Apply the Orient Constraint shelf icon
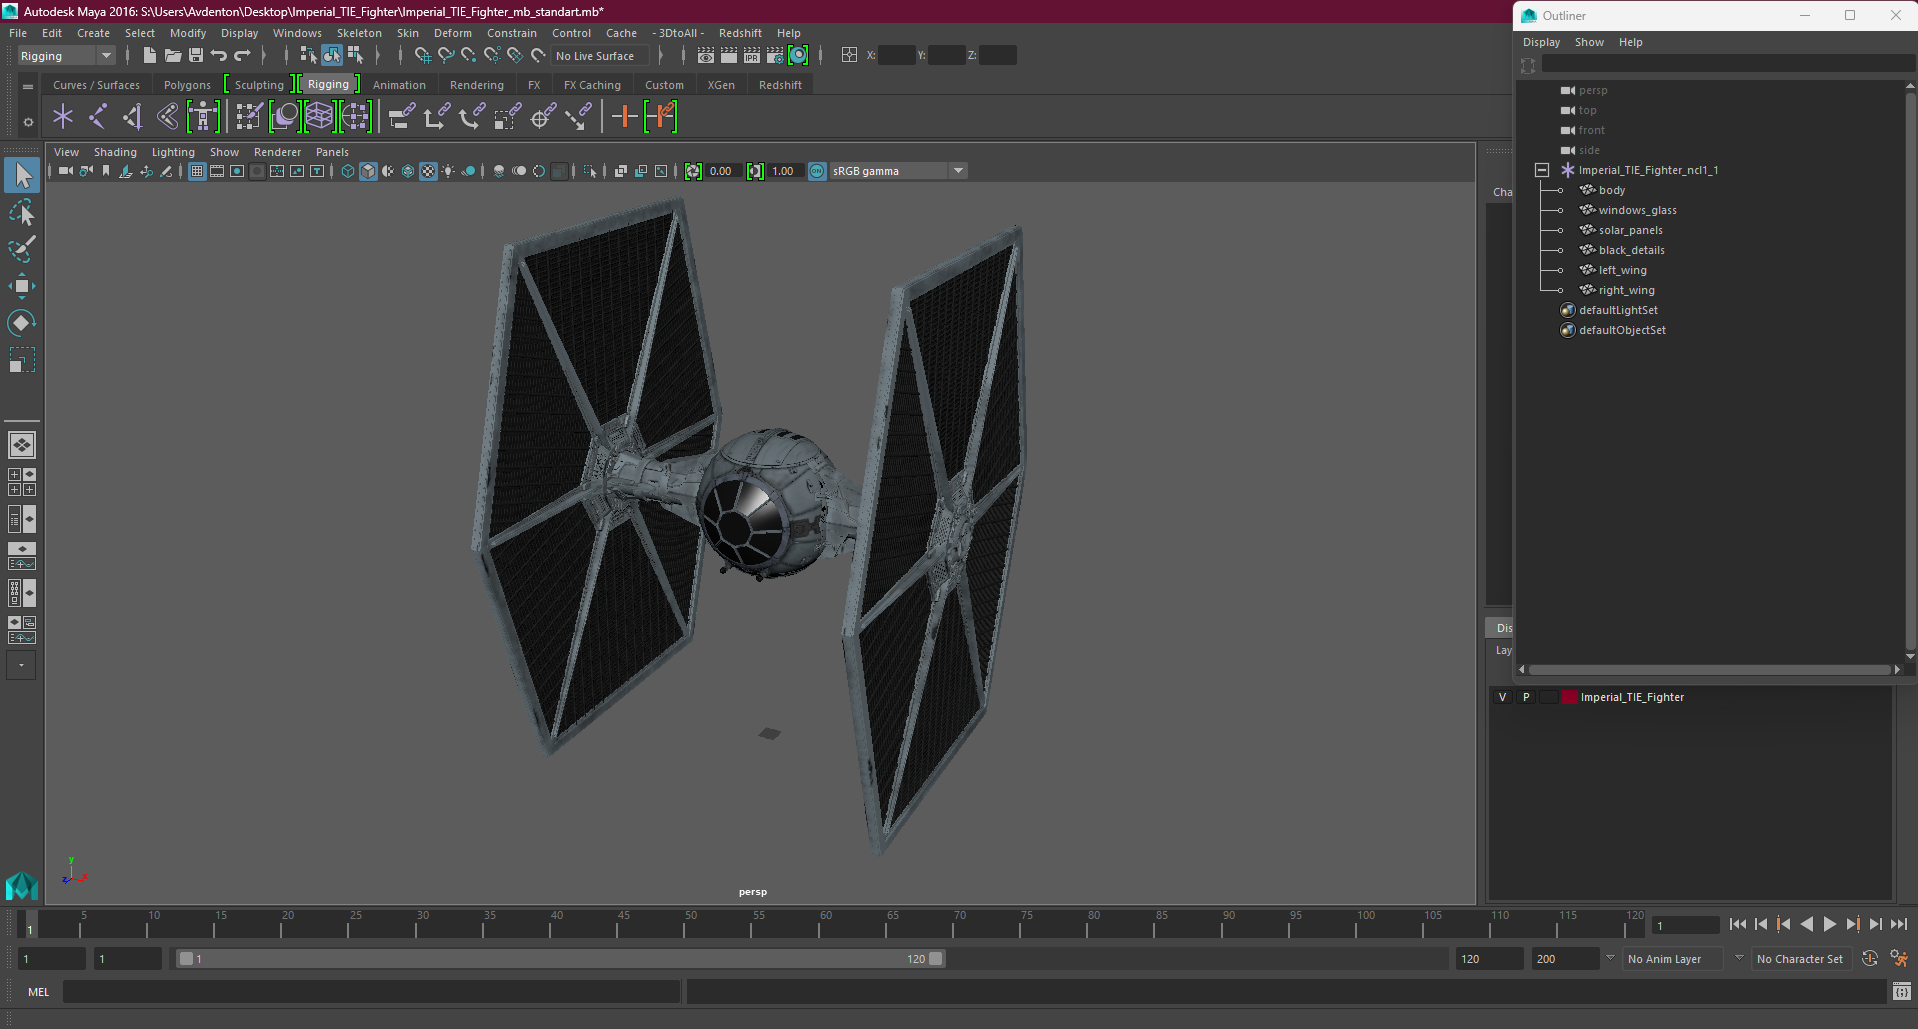Image resolution: width=1918 pixels, height=1029 pixels. click(472, 117)
